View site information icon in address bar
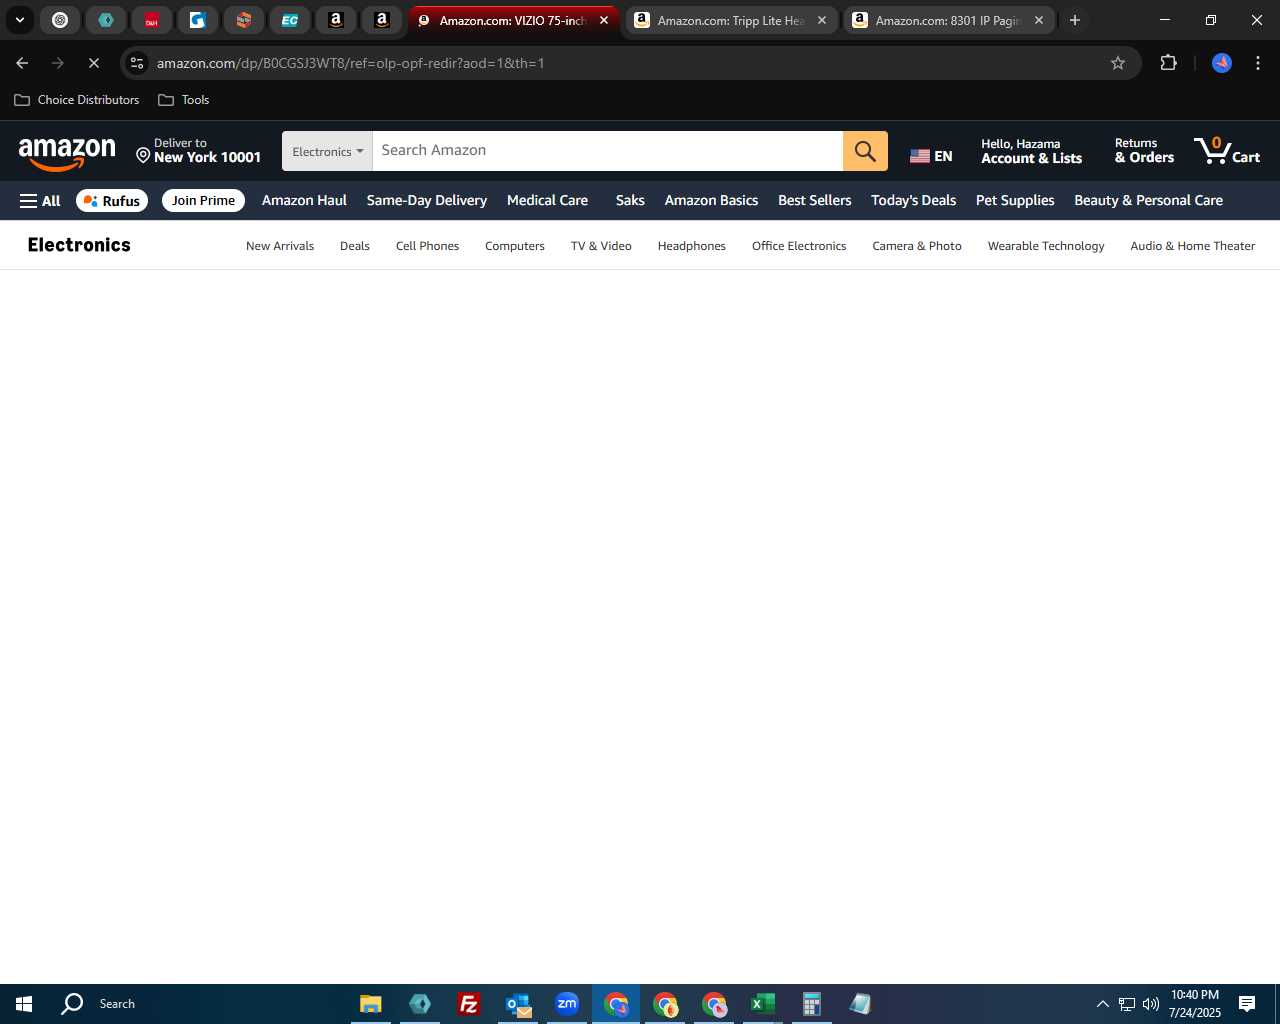The image size is (1280, 1024). 137,63
